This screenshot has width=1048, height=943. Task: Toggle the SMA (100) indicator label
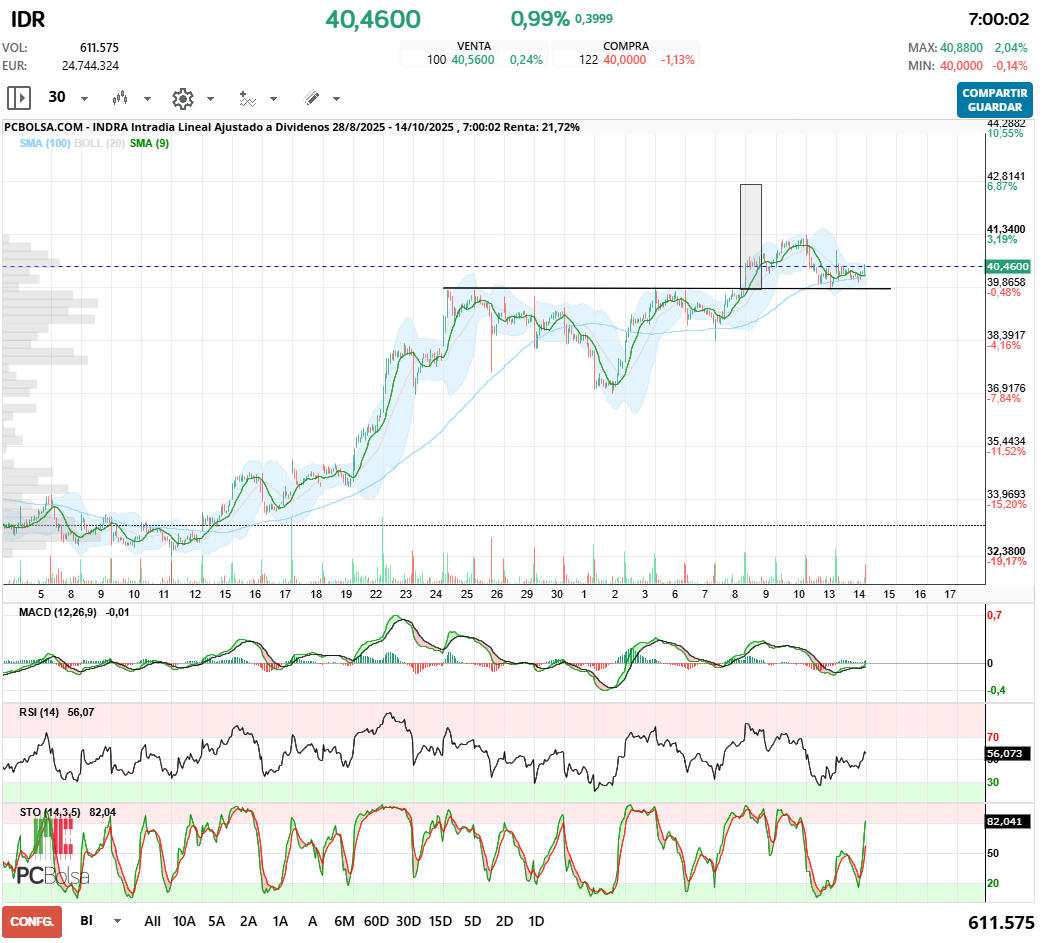pos(45,143)
